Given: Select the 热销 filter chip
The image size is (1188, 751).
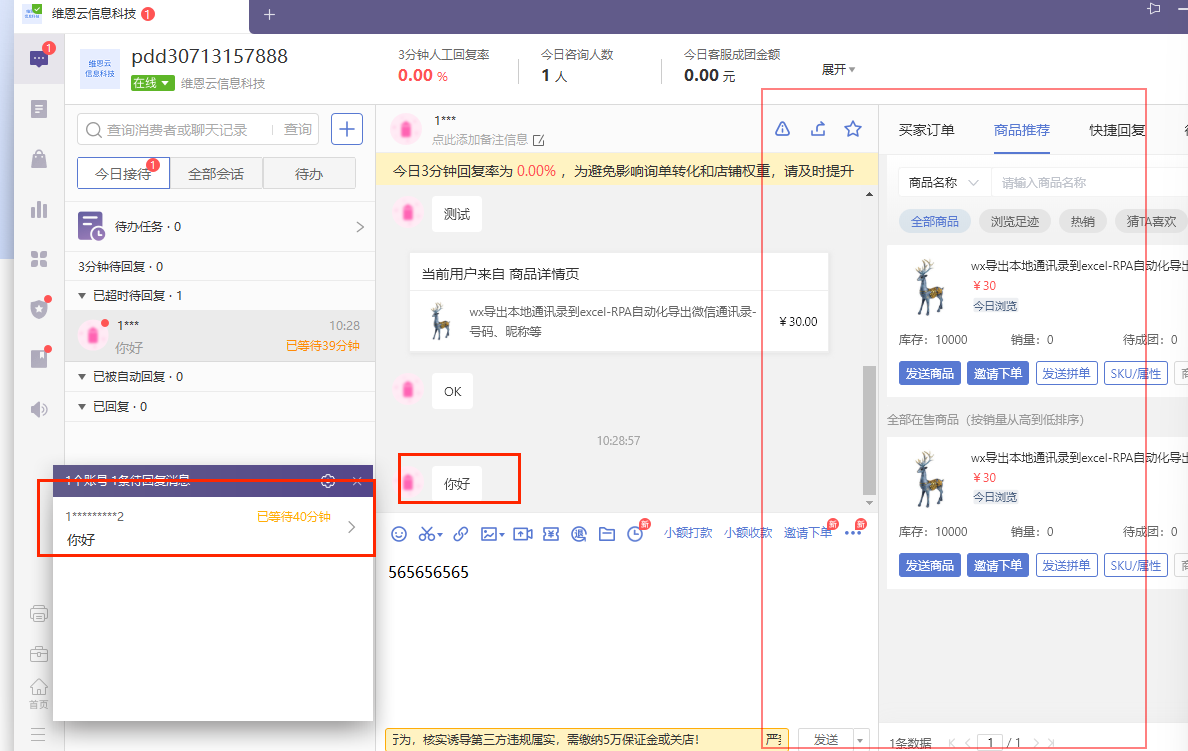Looking at the screenshot, I should [1082, 221].
